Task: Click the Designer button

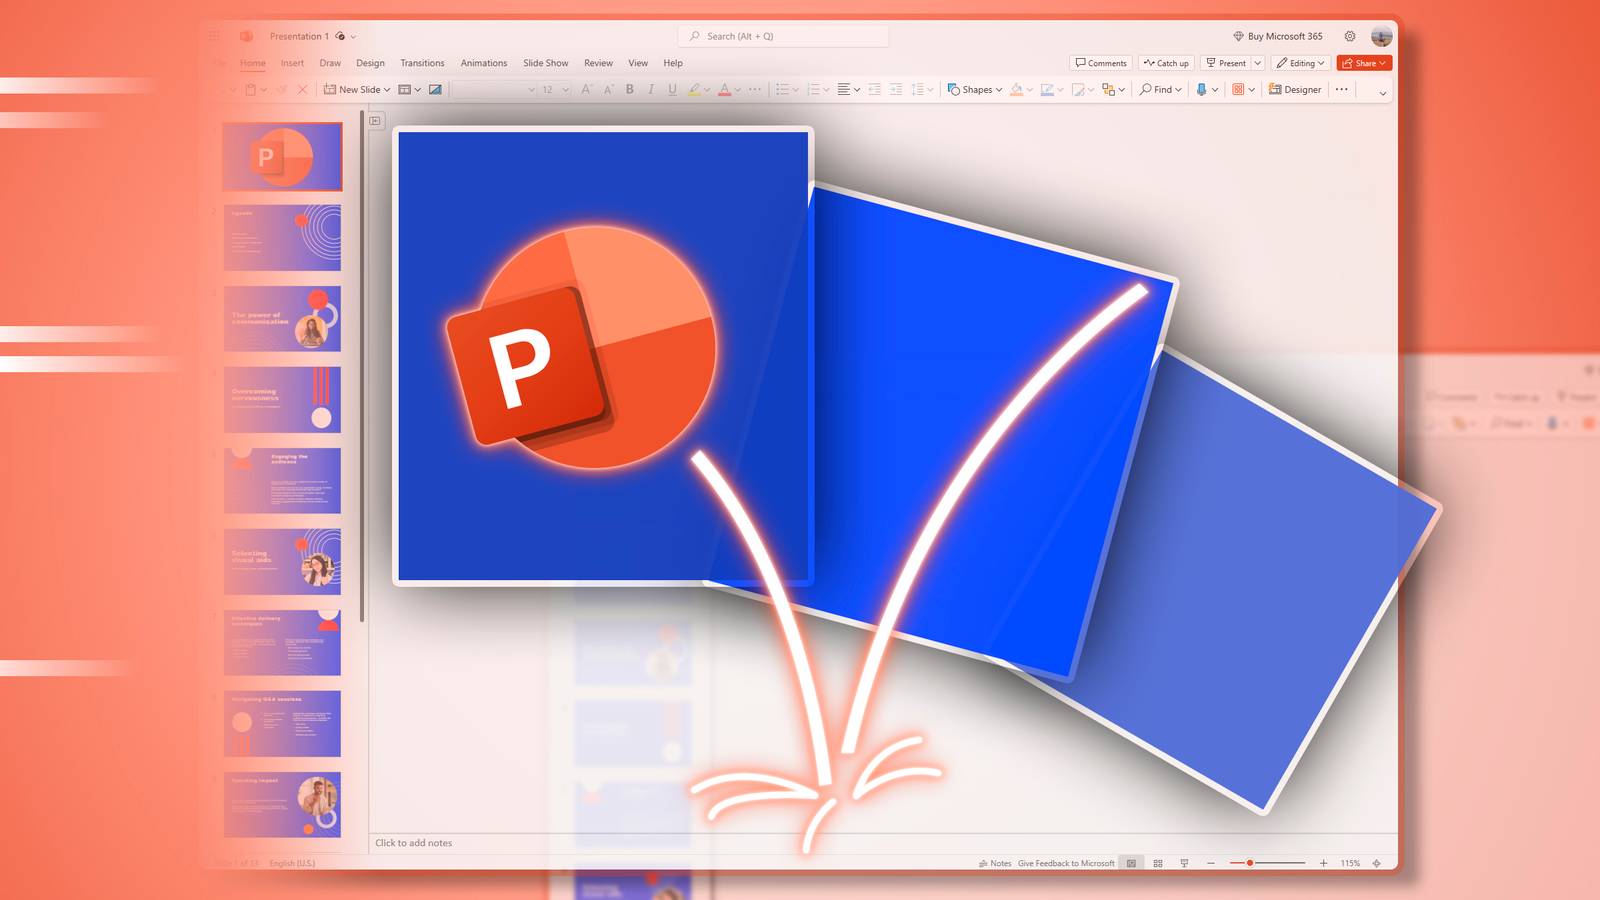Action: coord(1295,89)
